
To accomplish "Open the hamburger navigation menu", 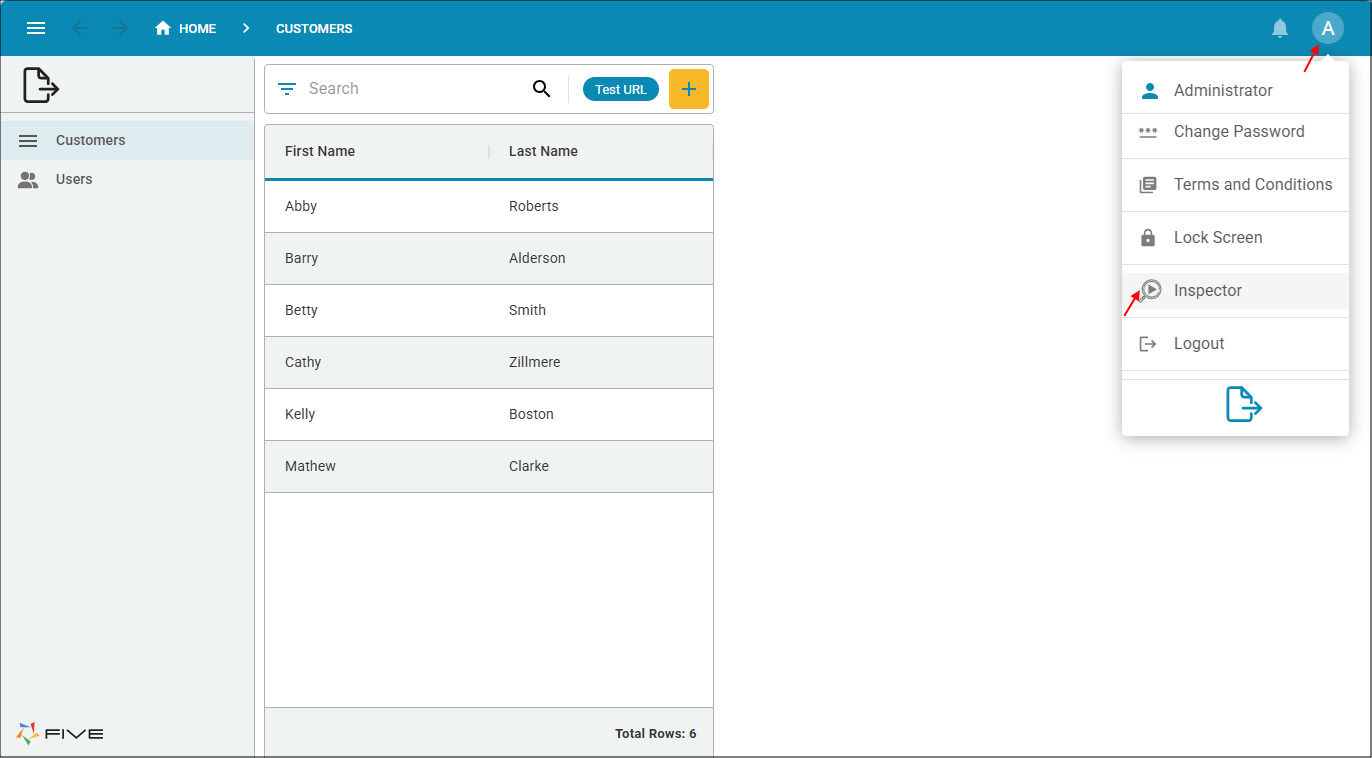I will coord(36,28).
